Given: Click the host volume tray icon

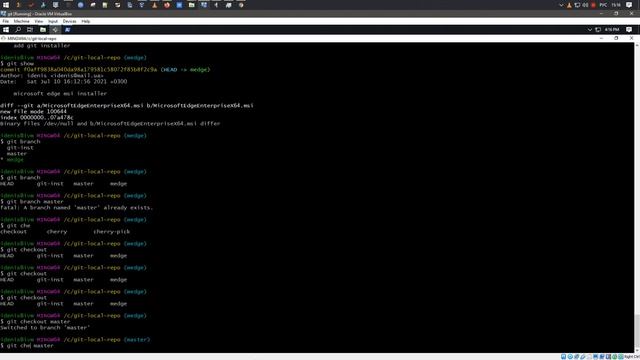Looking at the screenshot, I should (585, 5).
